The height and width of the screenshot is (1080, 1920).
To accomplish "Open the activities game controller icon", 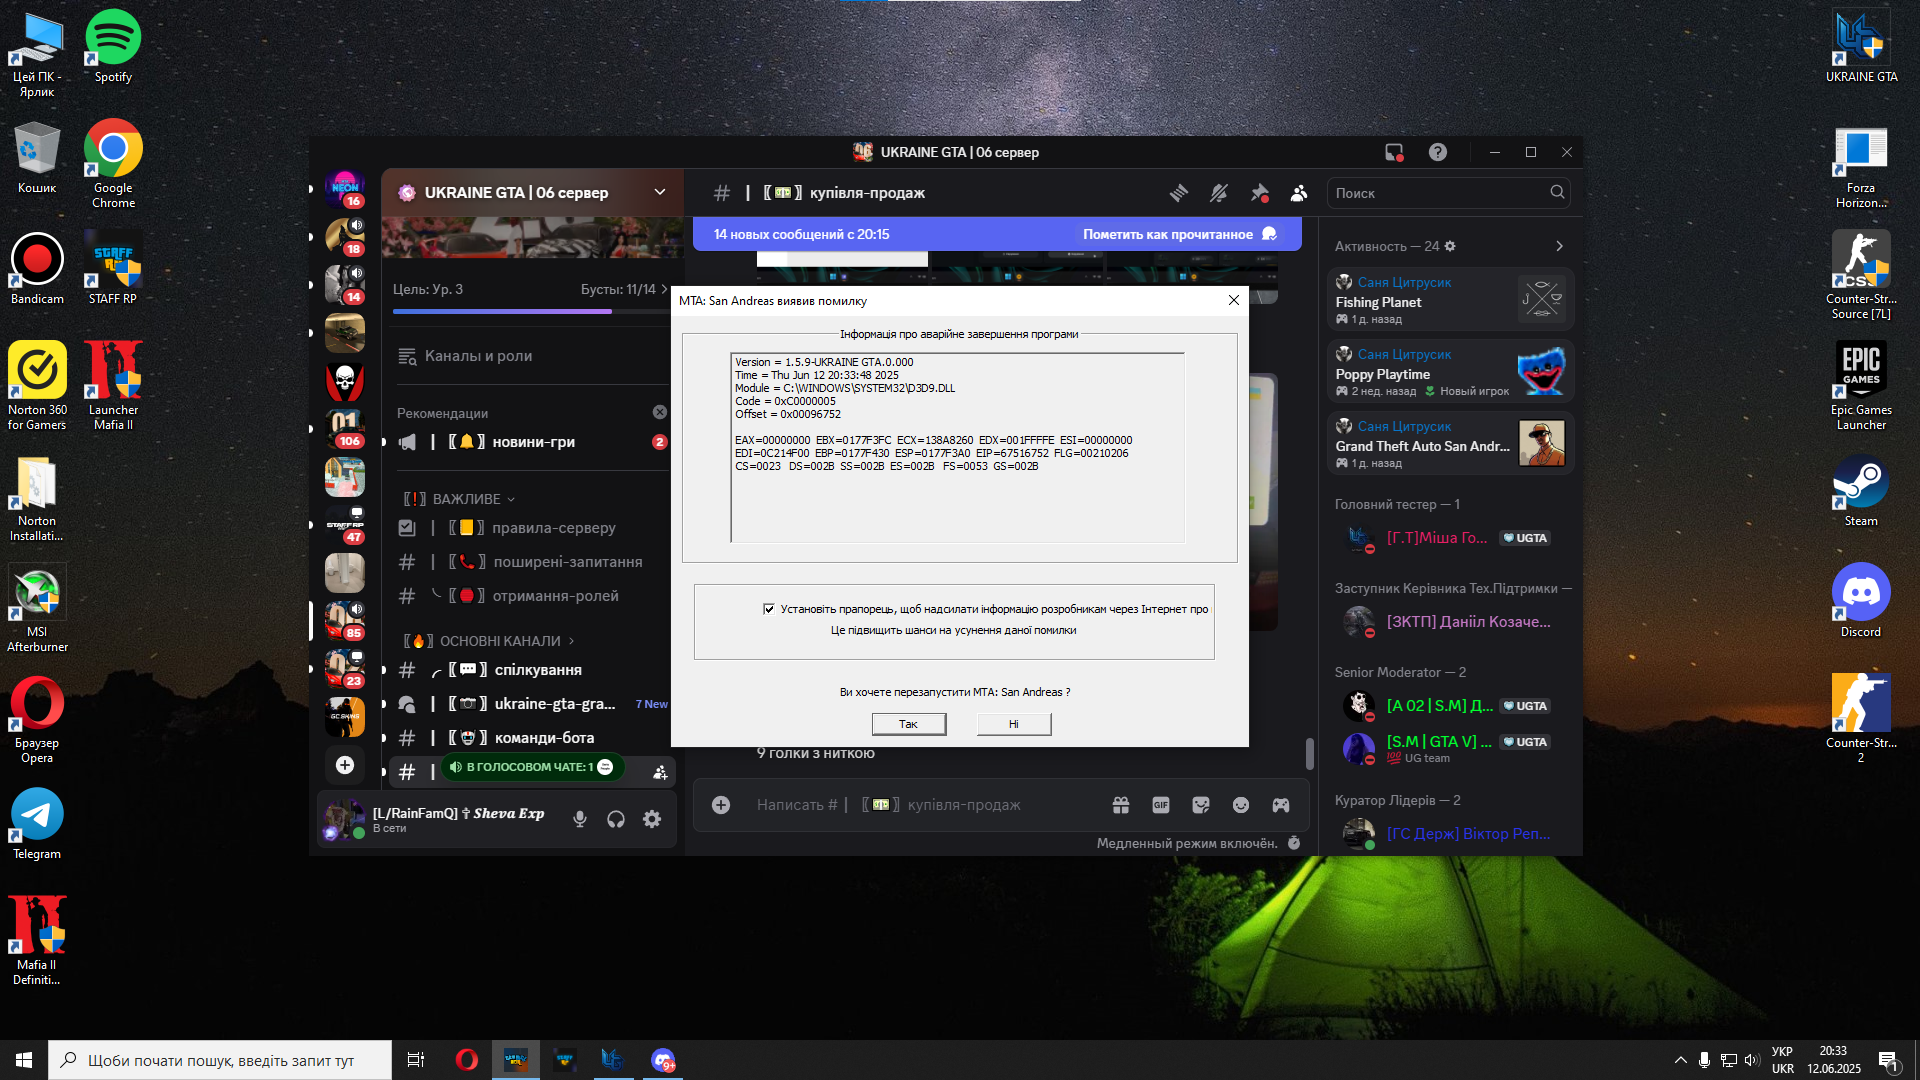I will [1281, 805].
